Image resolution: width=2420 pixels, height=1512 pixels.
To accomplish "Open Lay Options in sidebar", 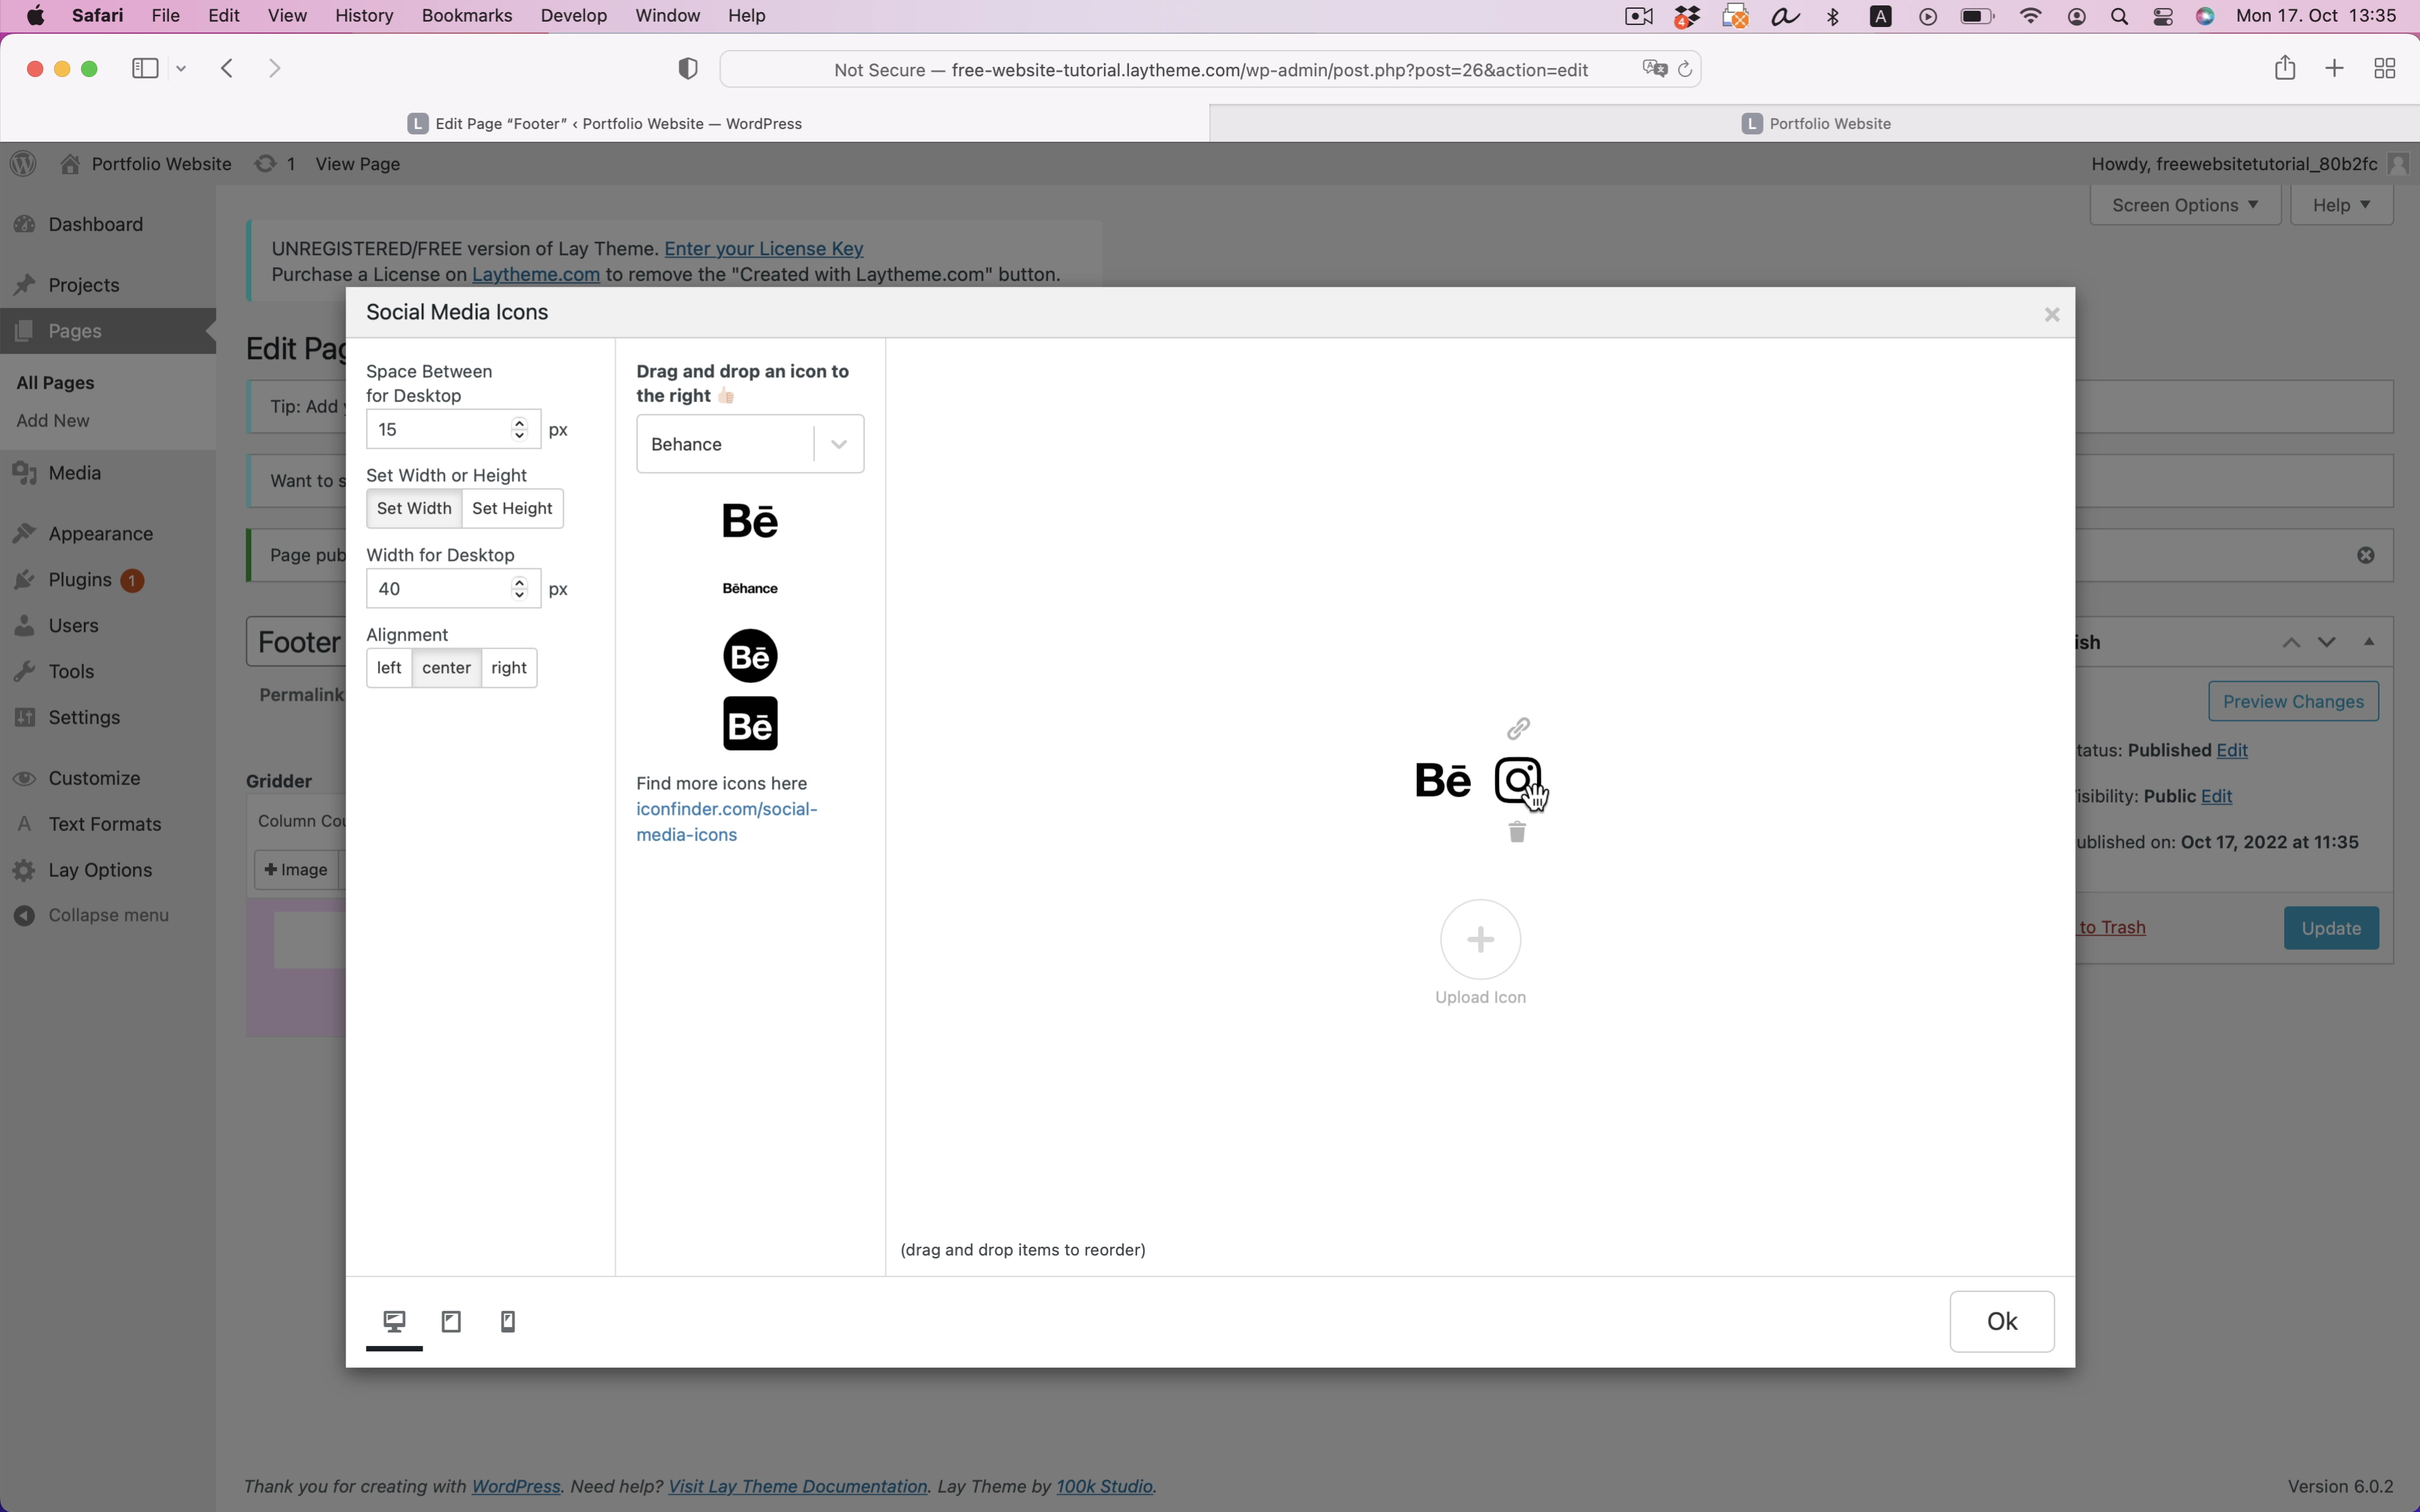I will tap(100, 870).
